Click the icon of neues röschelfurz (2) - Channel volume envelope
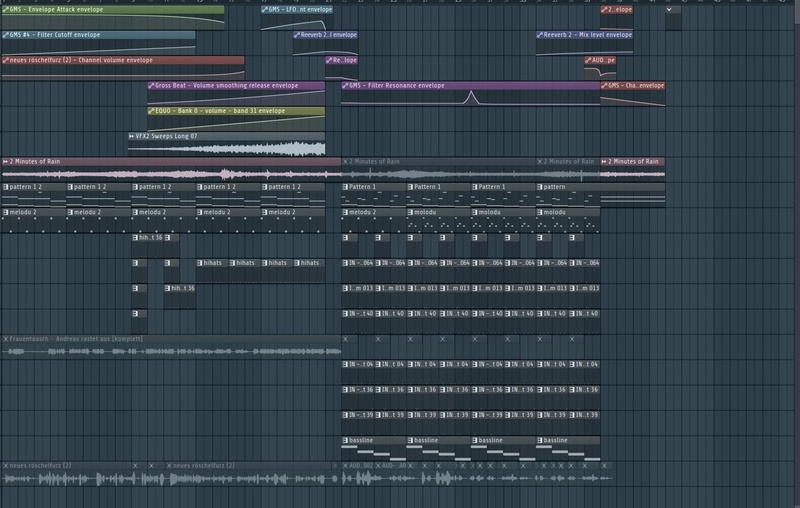This screenshot has width=800, height=508. coord(6,60)
